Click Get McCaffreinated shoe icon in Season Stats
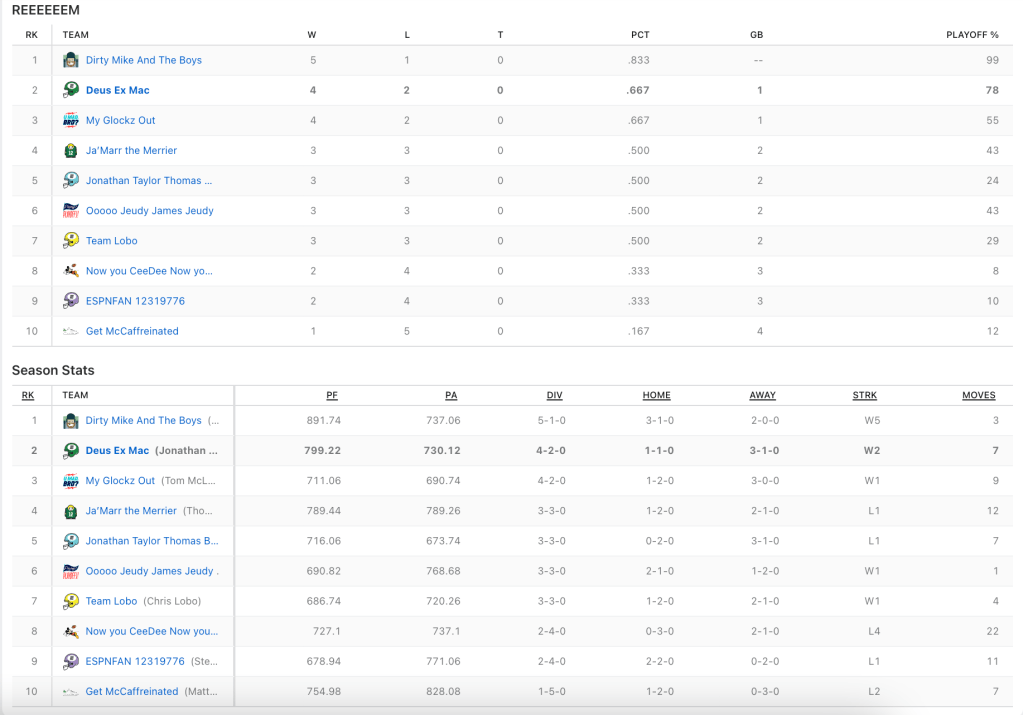Viewport: 1023px width, 715px height. [x=71, y=691]
